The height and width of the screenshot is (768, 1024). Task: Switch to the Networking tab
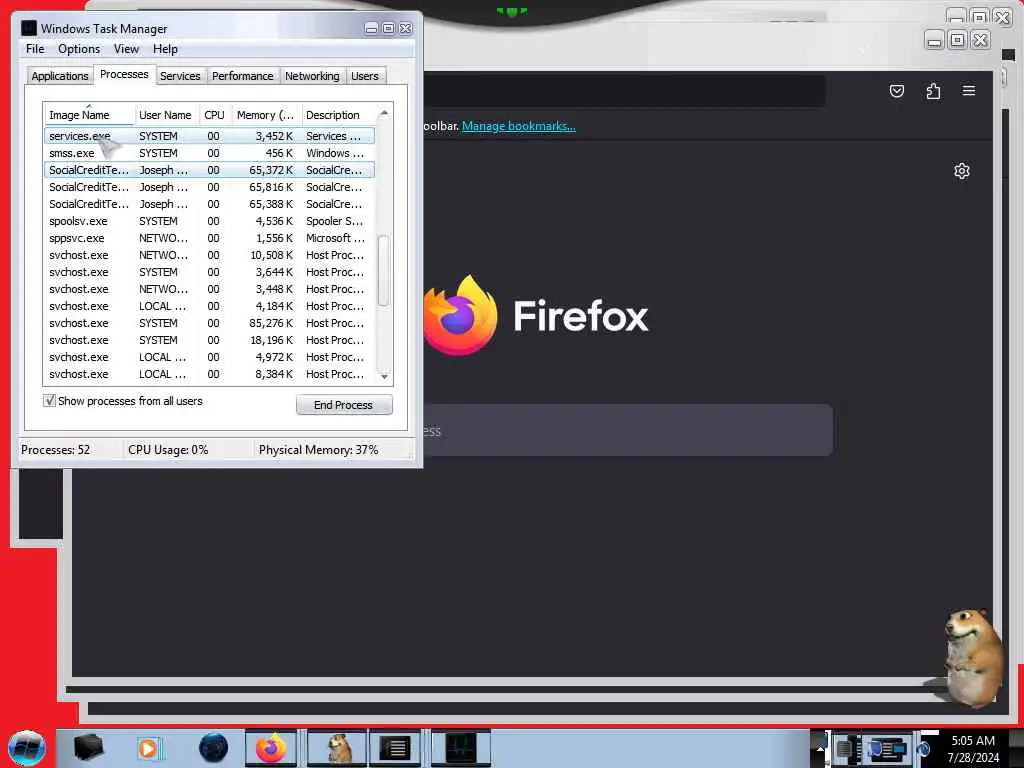pyautogui.click(x=312, y=76)
